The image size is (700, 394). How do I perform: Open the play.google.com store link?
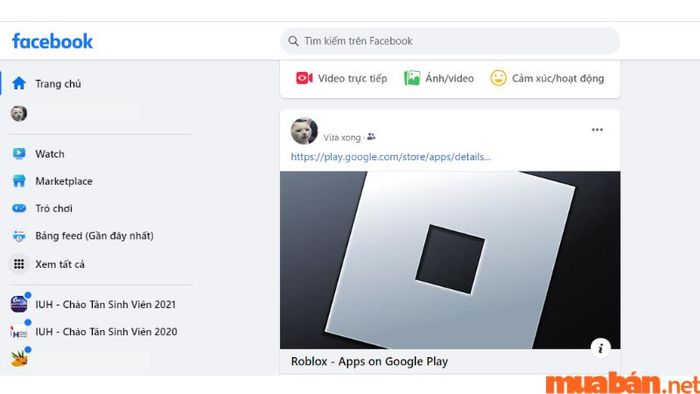pos(390,157)
